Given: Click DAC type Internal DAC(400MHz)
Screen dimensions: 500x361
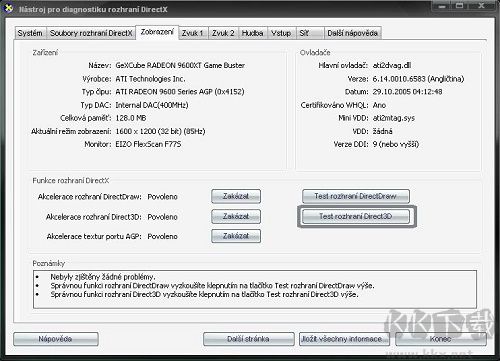Looking at the screenshot, I should point(152,105).
